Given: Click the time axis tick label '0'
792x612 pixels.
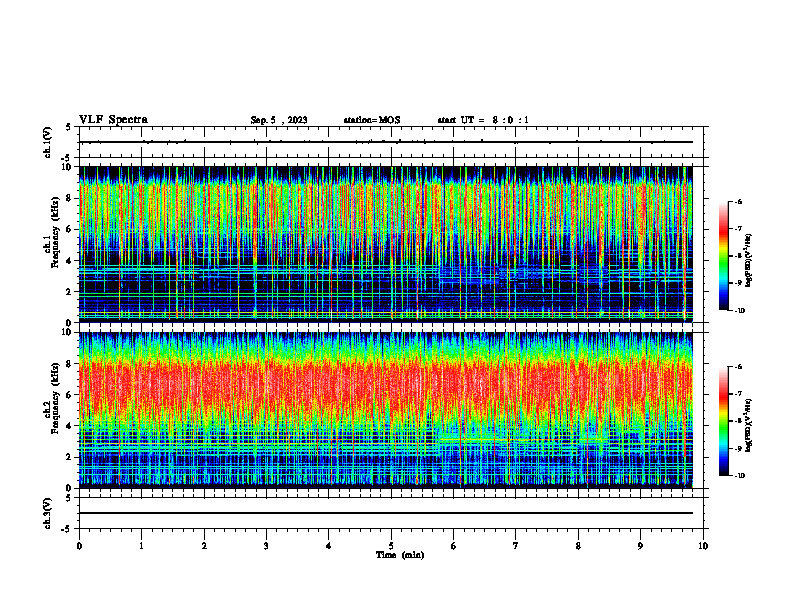Looking at the screenshot, I should coord(79,546).
